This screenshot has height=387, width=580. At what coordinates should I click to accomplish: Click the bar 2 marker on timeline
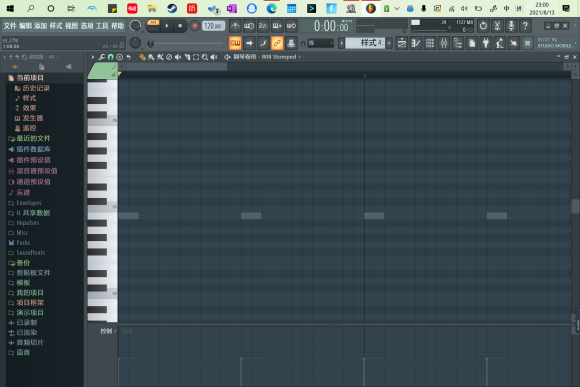365,75
